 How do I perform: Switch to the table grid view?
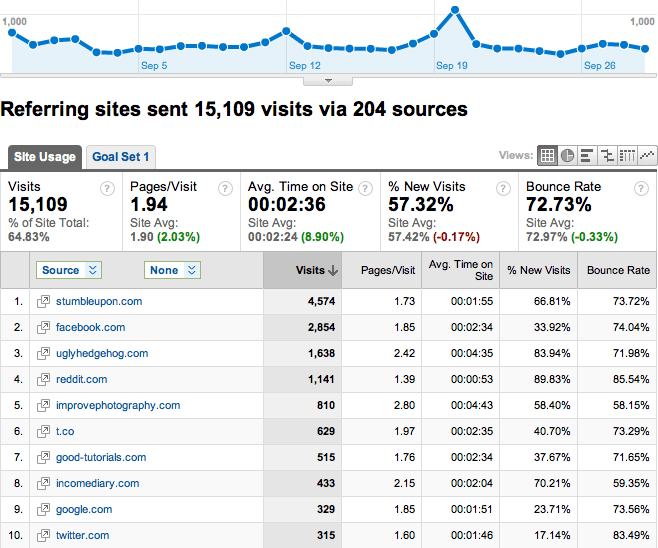point(547,156)
